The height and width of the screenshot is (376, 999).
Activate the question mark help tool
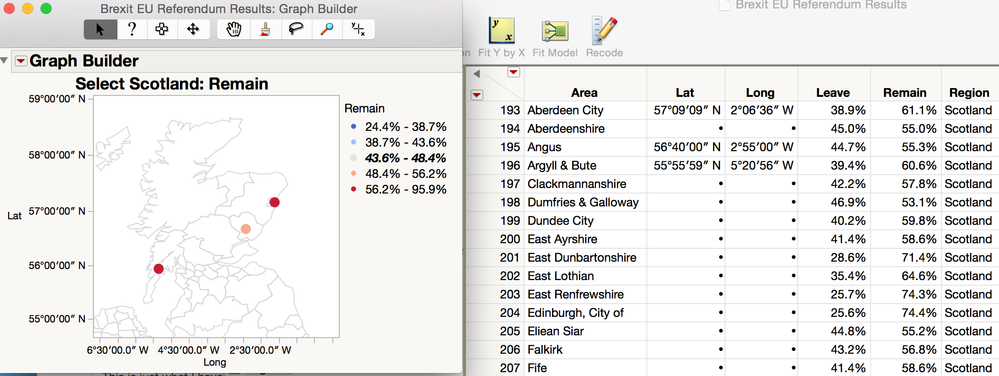(x=132, y=29)
